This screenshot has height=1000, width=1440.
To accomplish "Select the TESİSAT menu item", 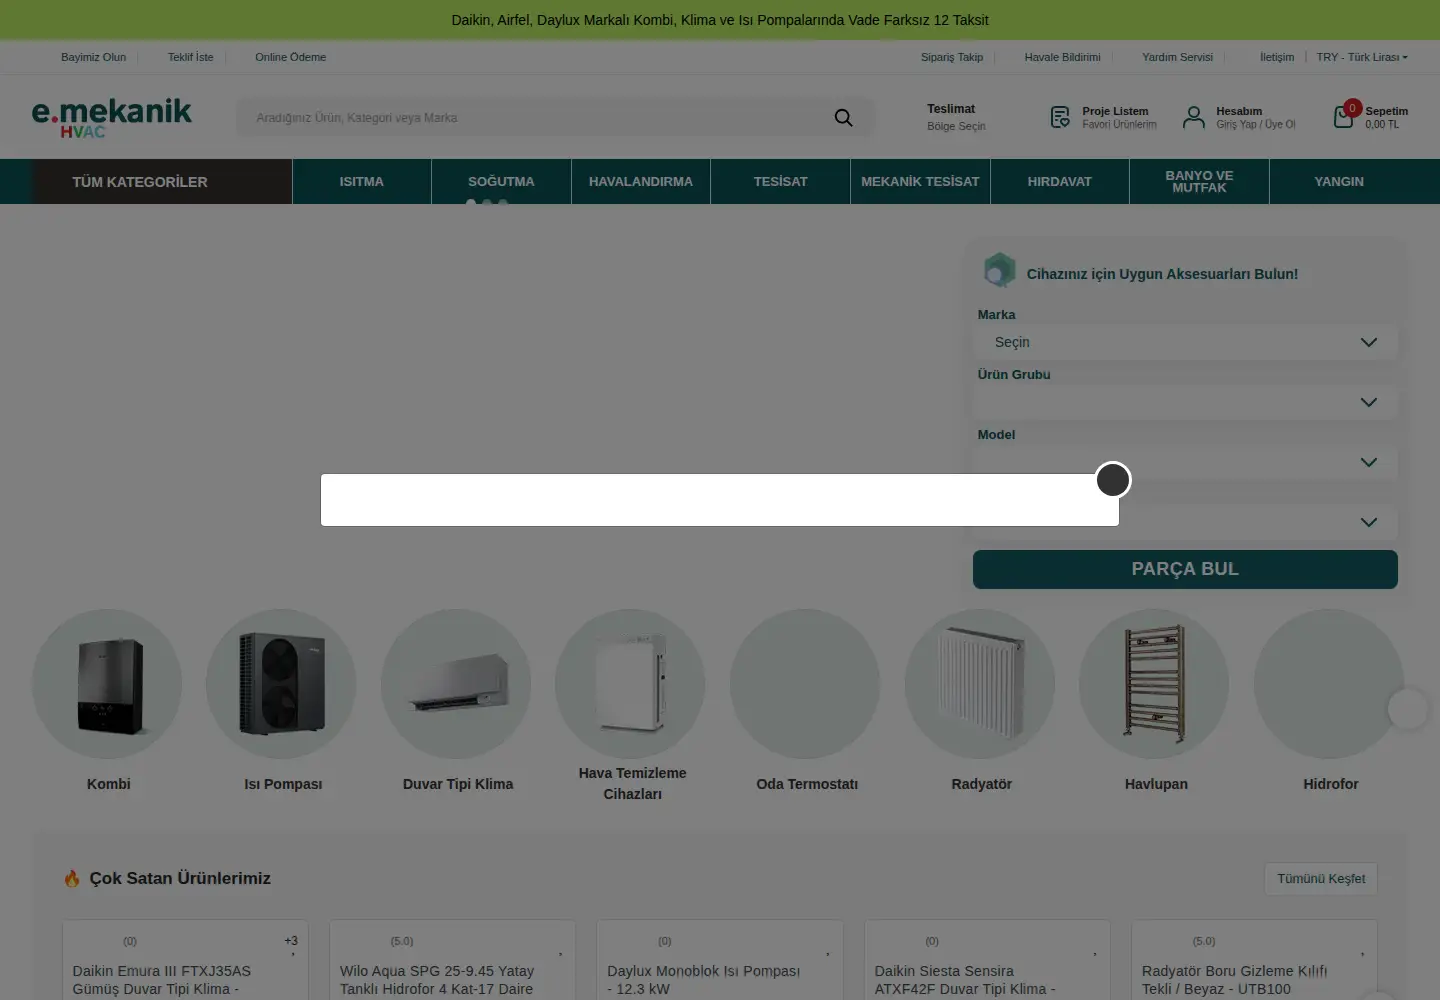I will 780,181.
